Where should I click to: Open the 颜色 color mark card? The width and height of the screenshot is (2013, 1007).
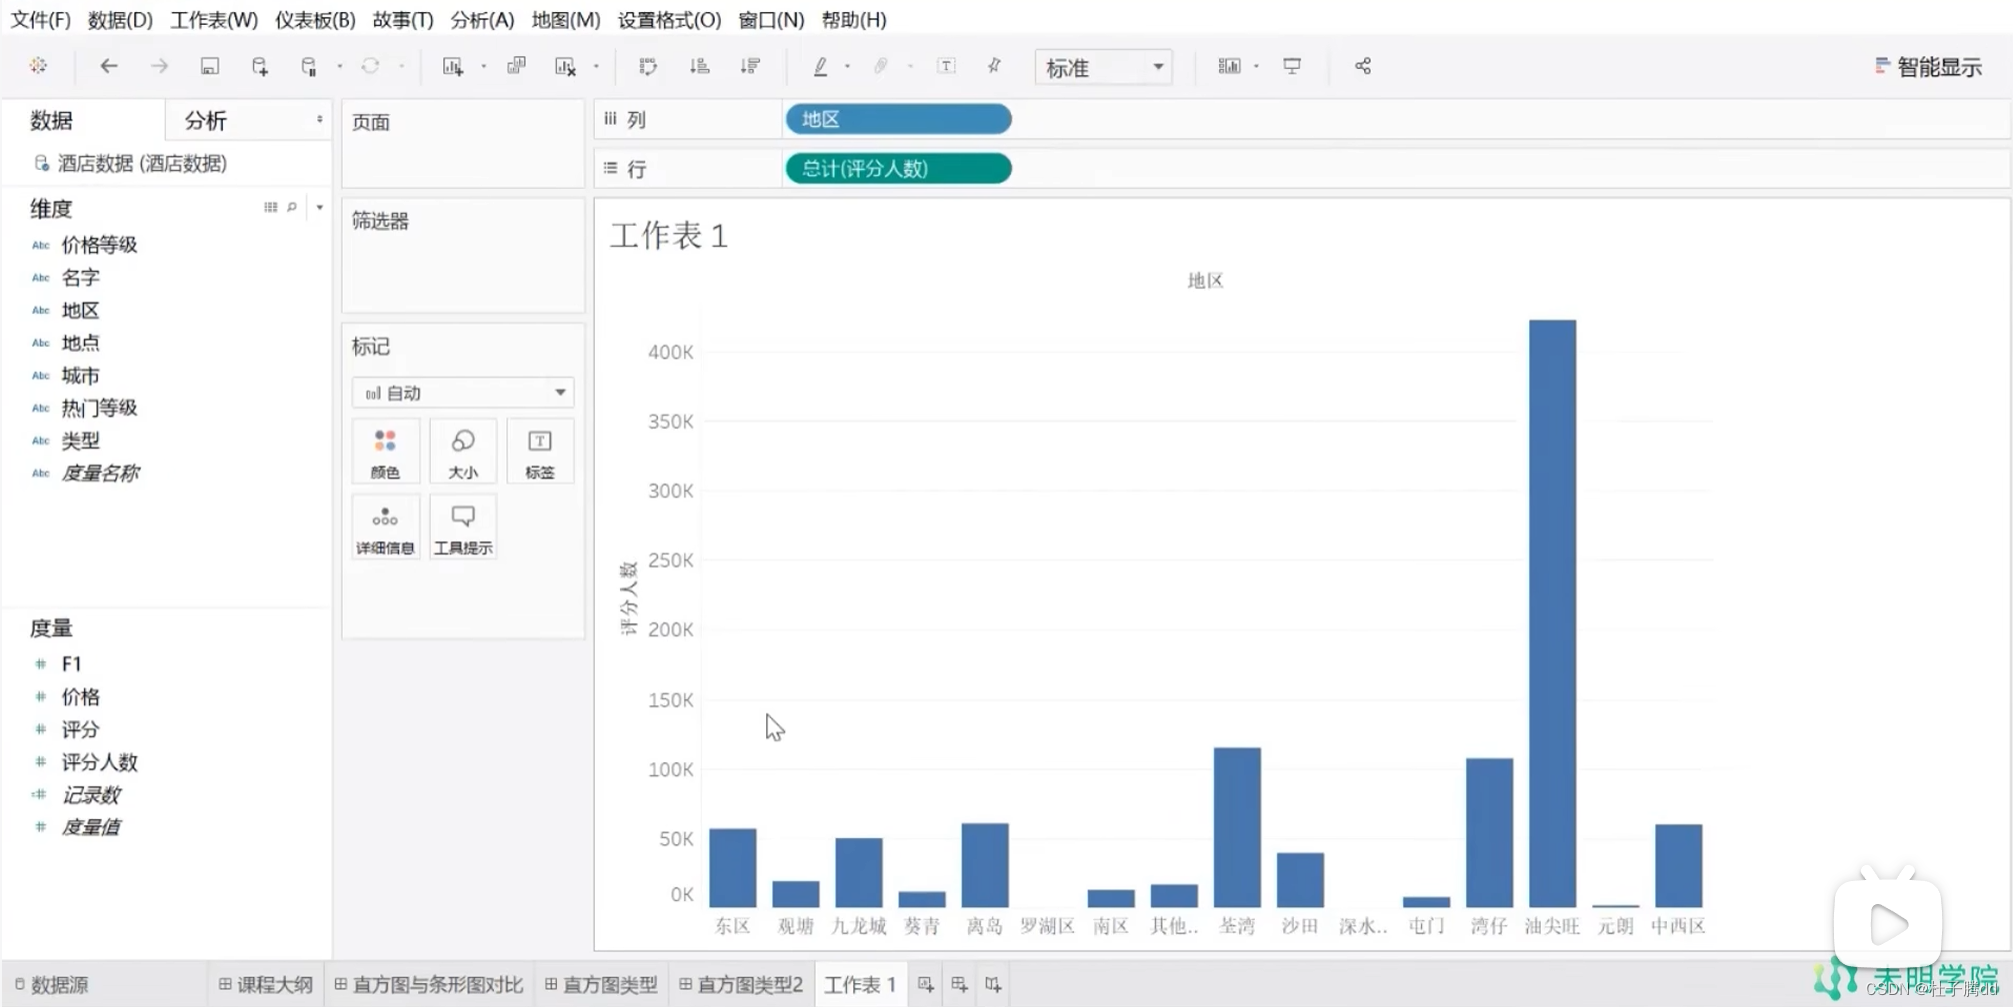(x=385, y=452)
